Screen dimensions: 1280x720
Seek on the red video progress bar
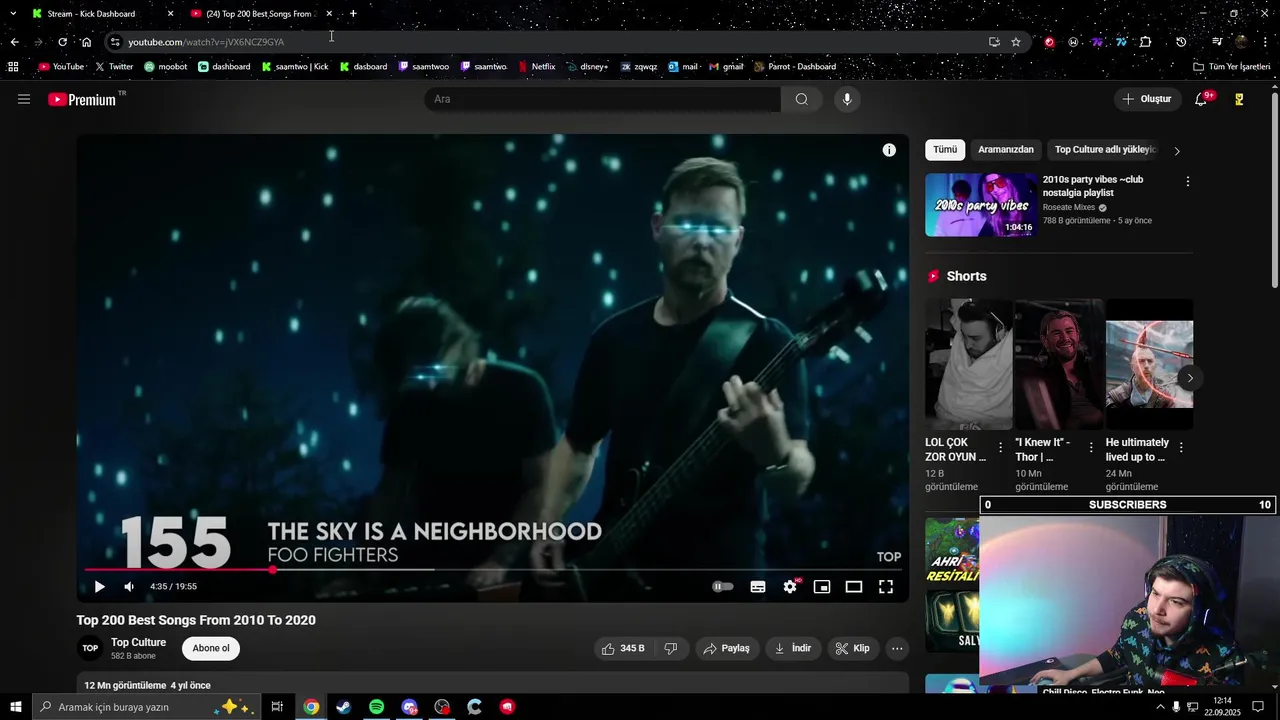click(x=493, y=570)
